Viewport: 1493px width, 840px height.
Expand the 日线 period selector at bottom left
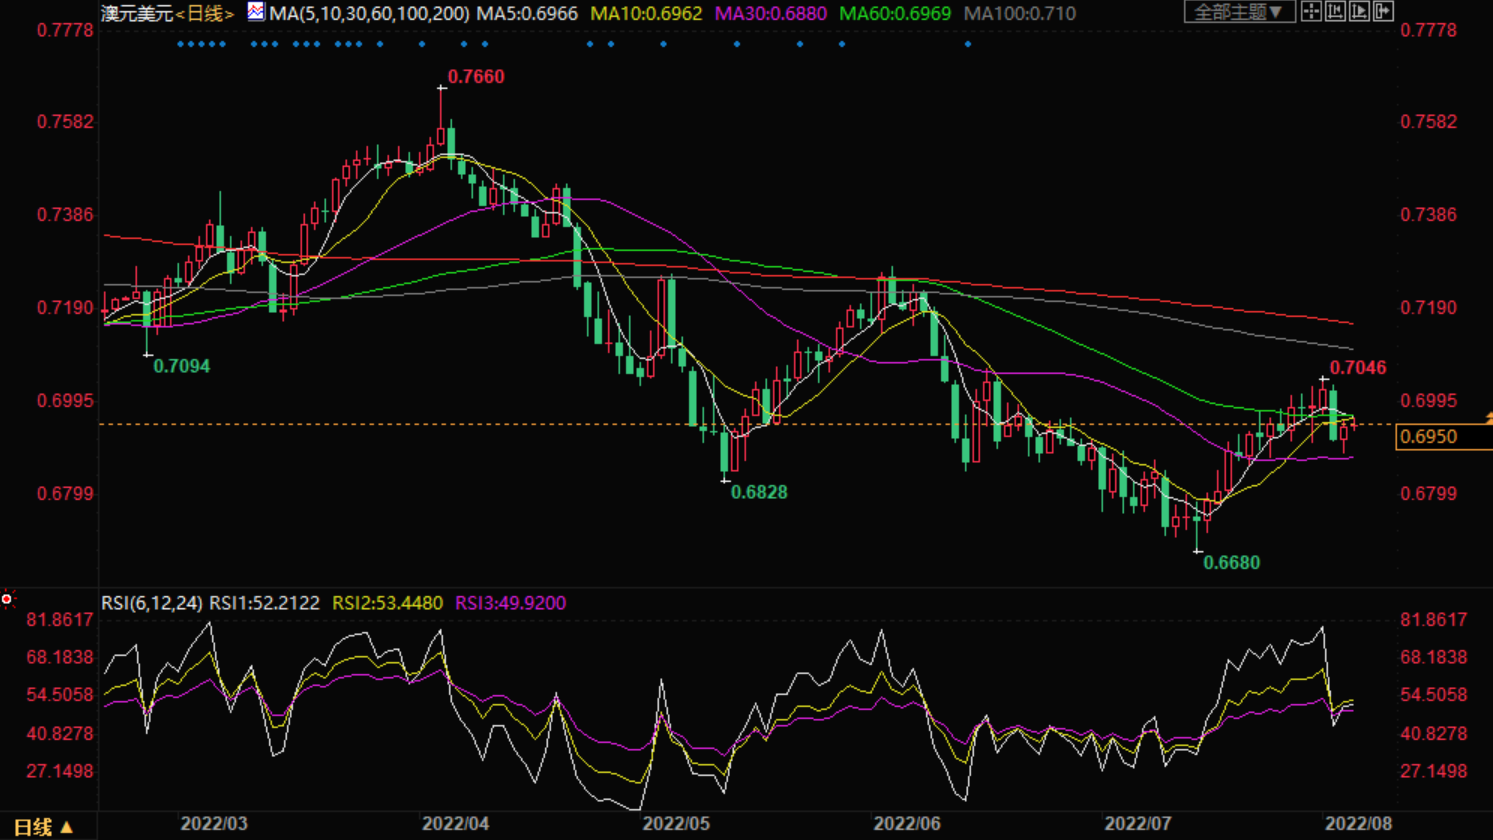(43, 827)
